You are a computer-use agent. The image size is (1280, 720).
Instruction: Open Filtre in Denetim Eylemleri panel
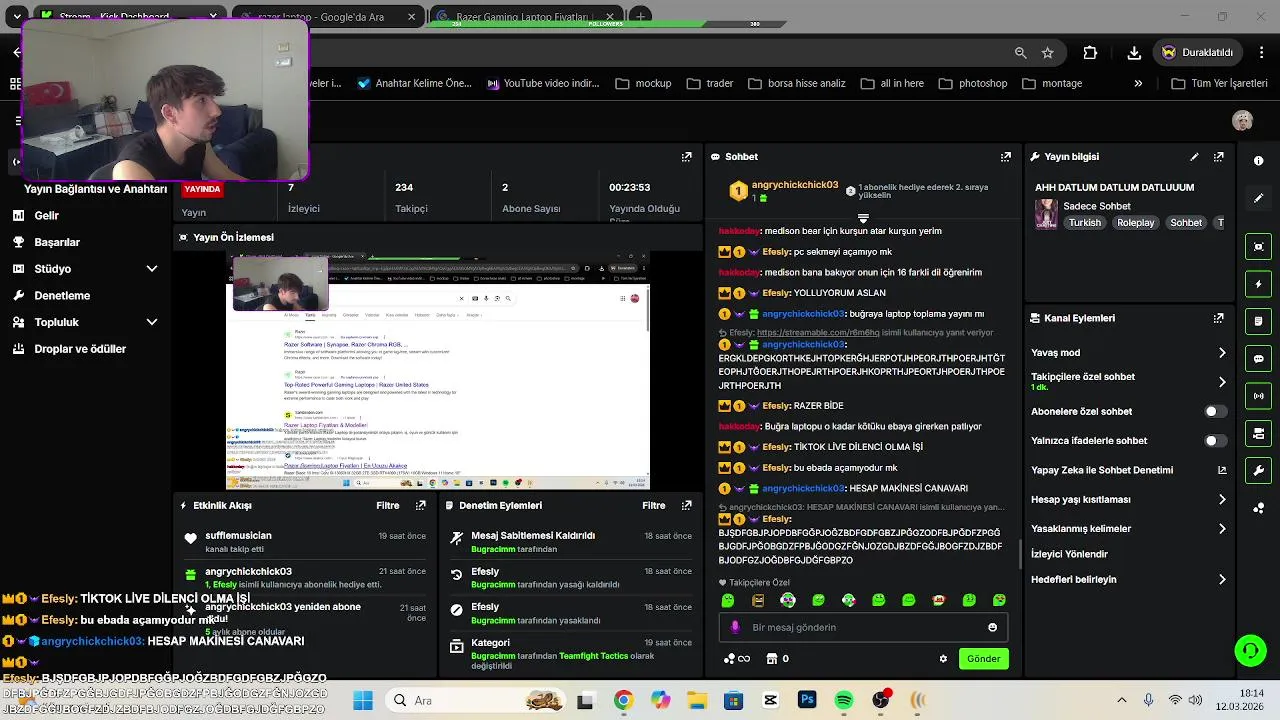(654, 506)
